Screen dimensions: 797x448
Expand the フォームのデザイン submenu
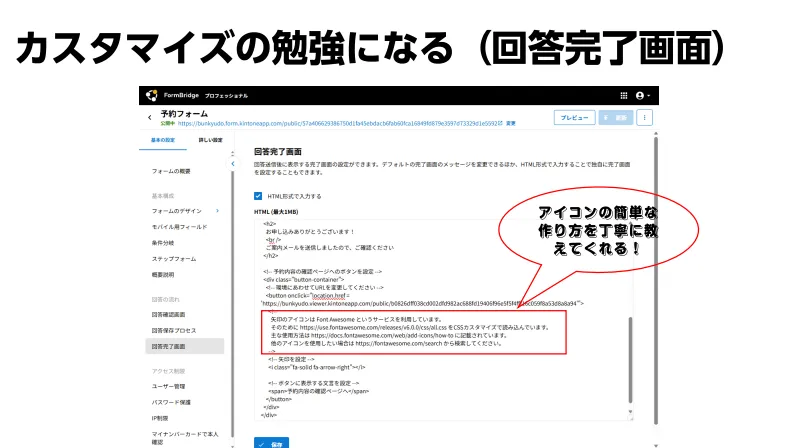(x=217, y=211)
